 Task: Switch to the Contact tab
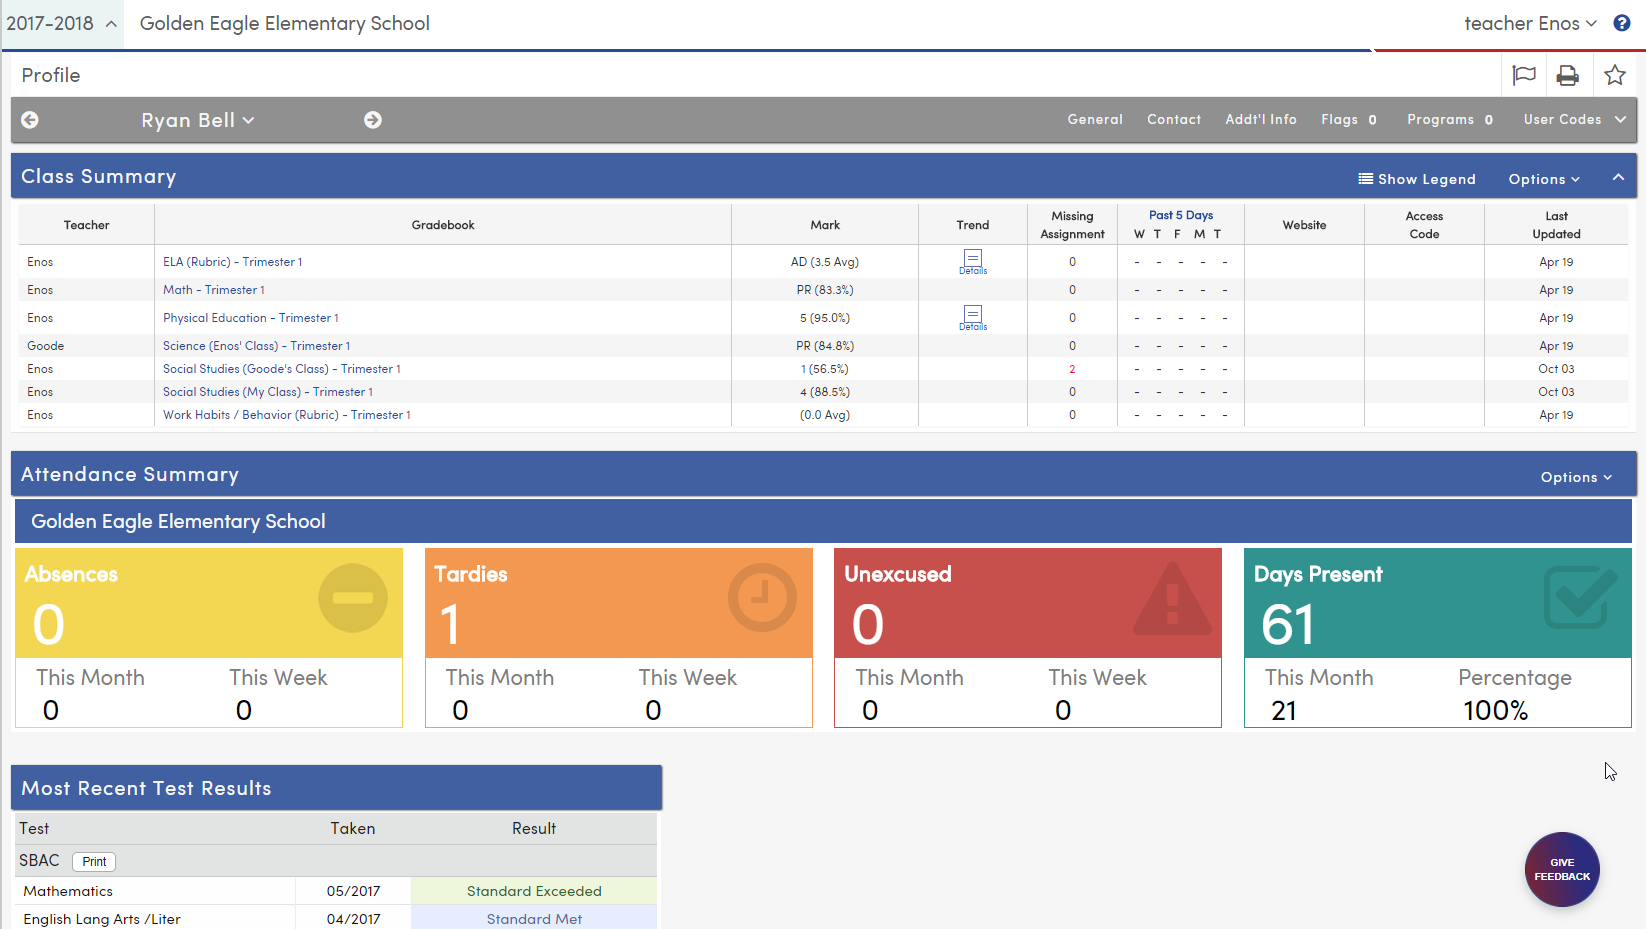[x=1173, y=120]
